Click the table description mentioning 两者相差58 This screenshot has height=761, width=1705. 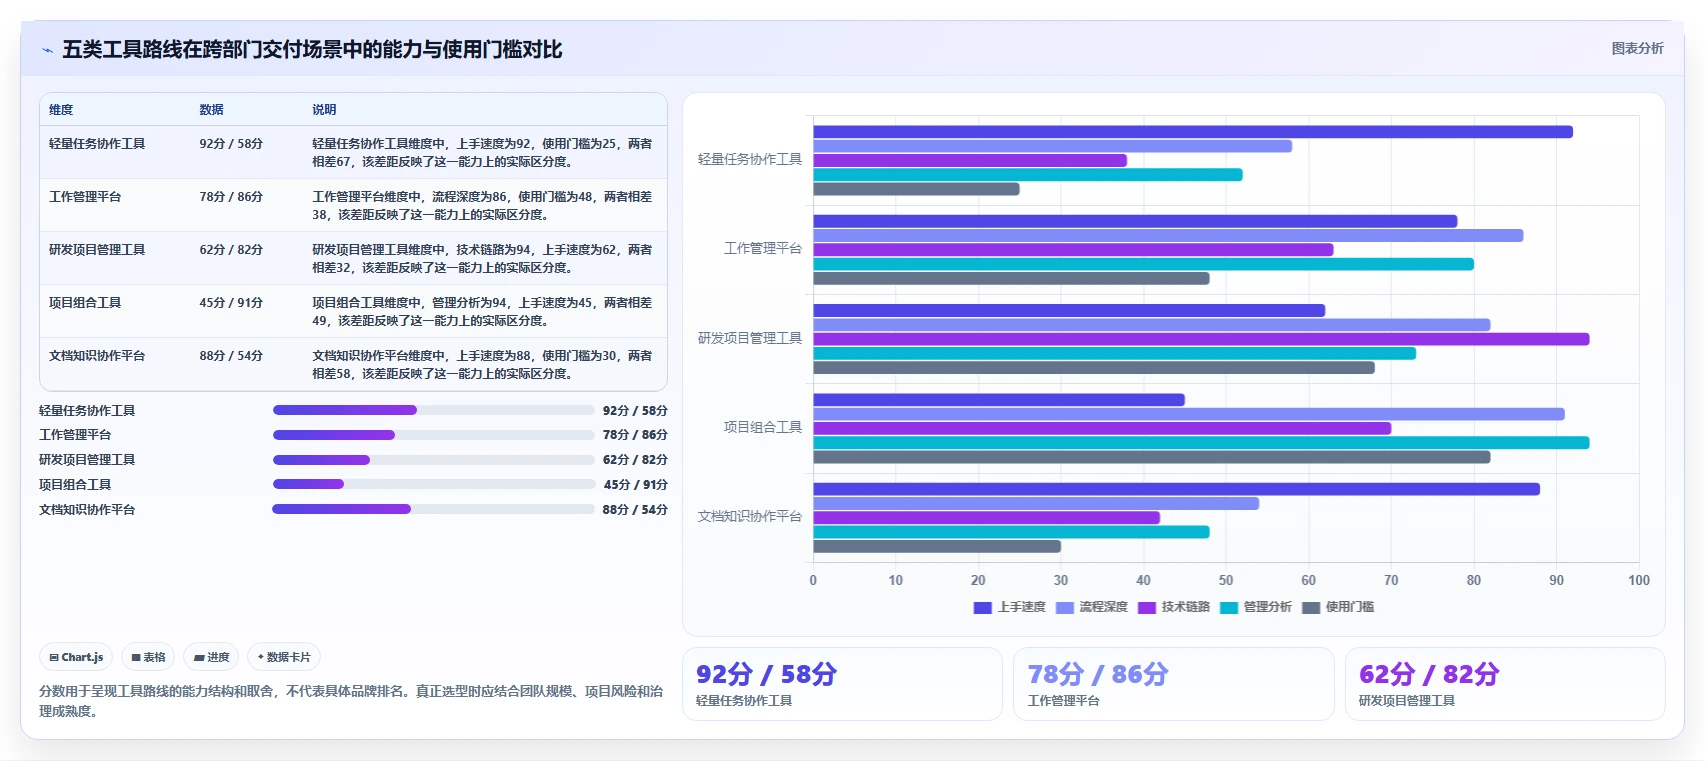pos(482,365)
